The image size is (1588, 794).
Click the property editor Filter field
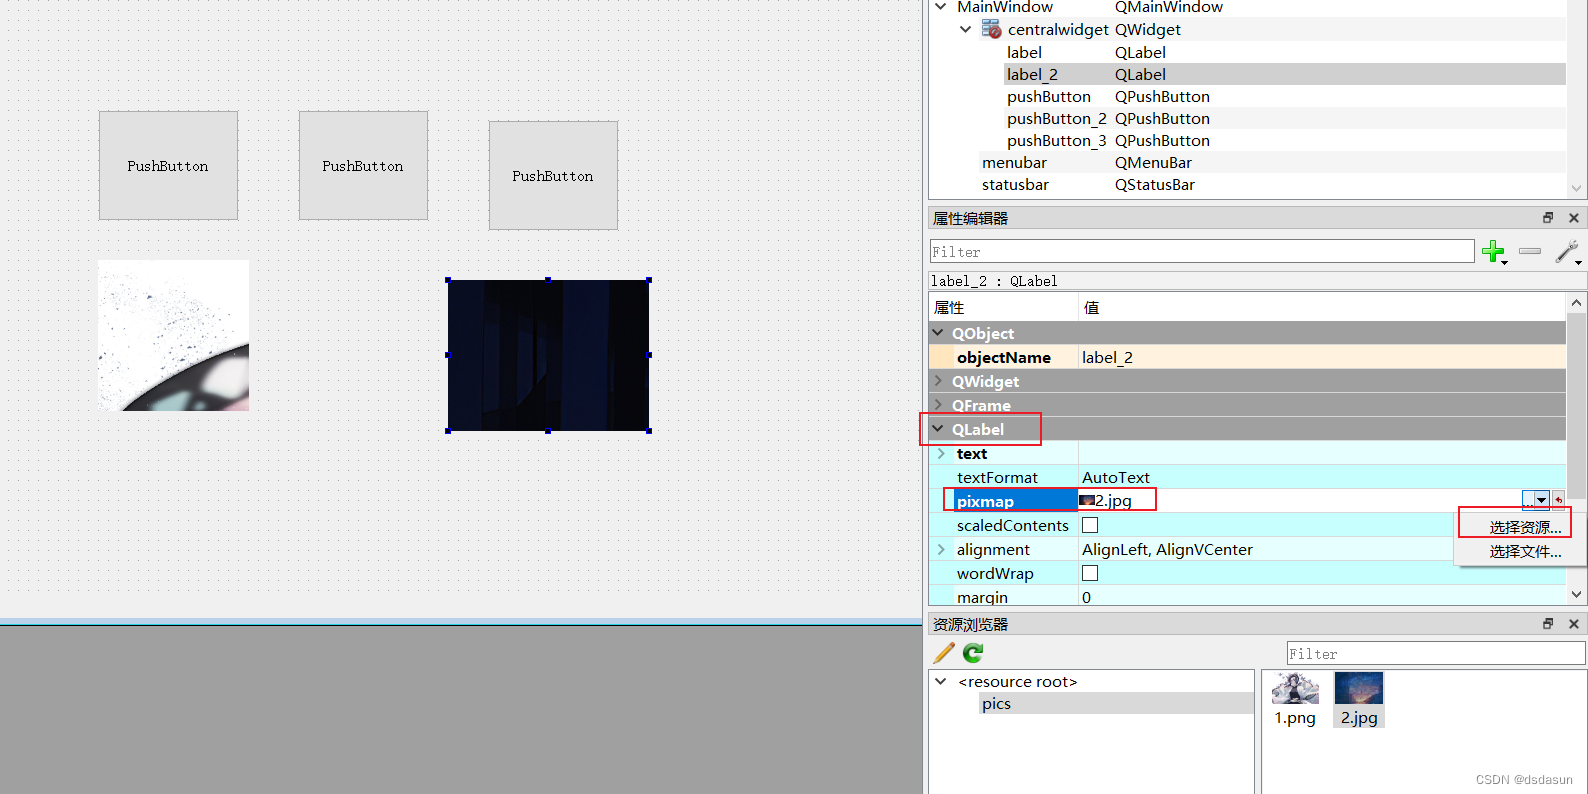pyautogui.click(x=1202, y=251)
